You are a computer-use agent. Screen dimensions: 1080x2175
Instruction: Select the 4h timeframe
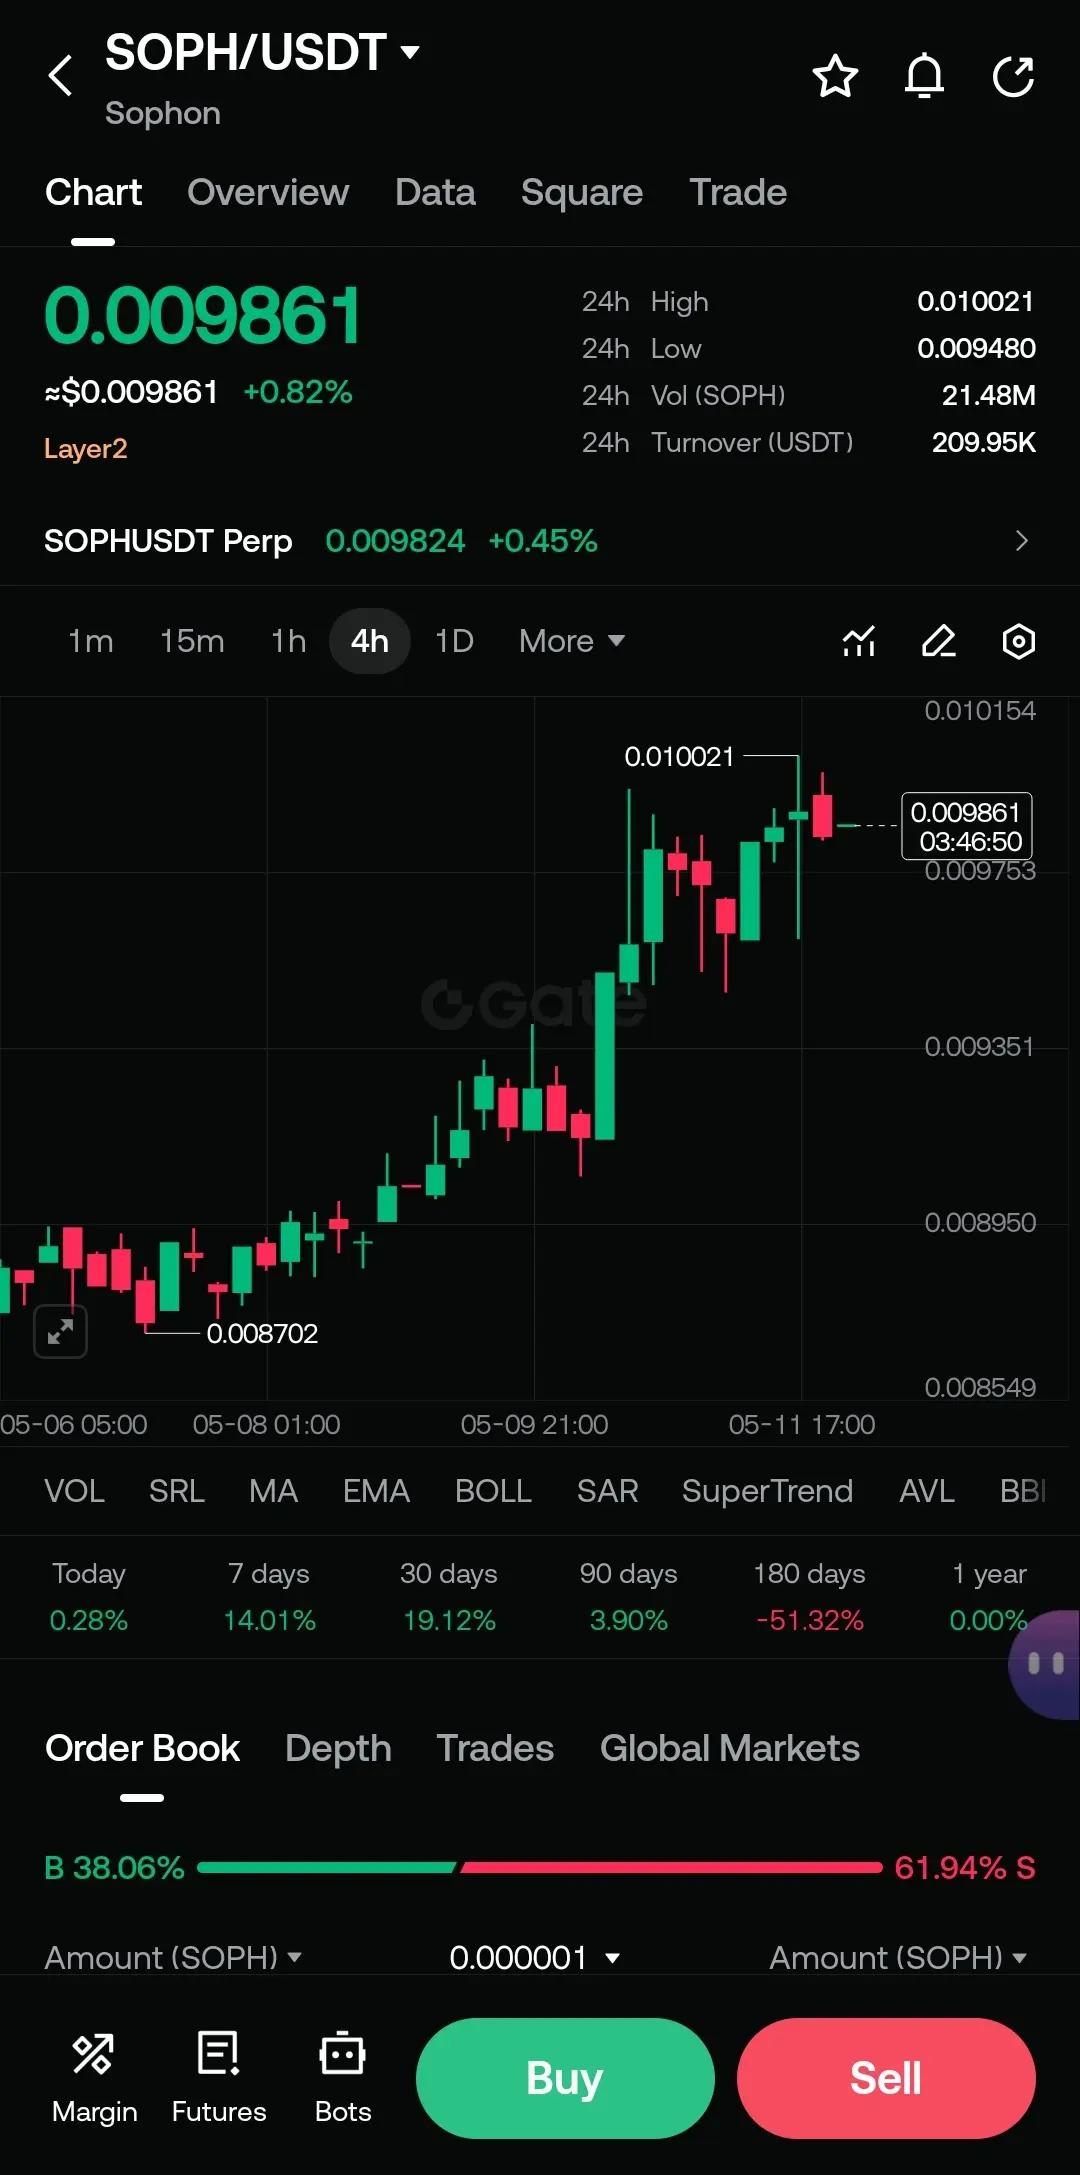coord(370,641)
